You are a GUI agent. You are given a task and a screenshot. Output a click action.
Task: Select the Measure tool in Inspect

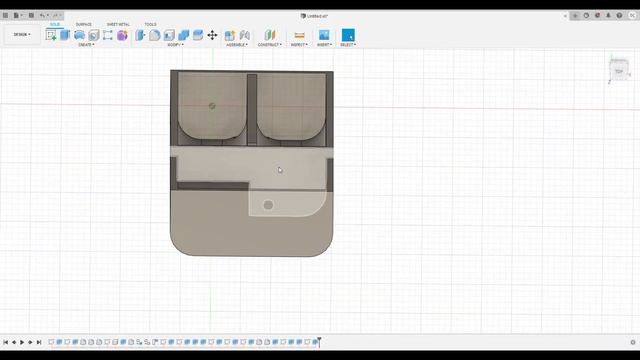click(x=299, y=35)
